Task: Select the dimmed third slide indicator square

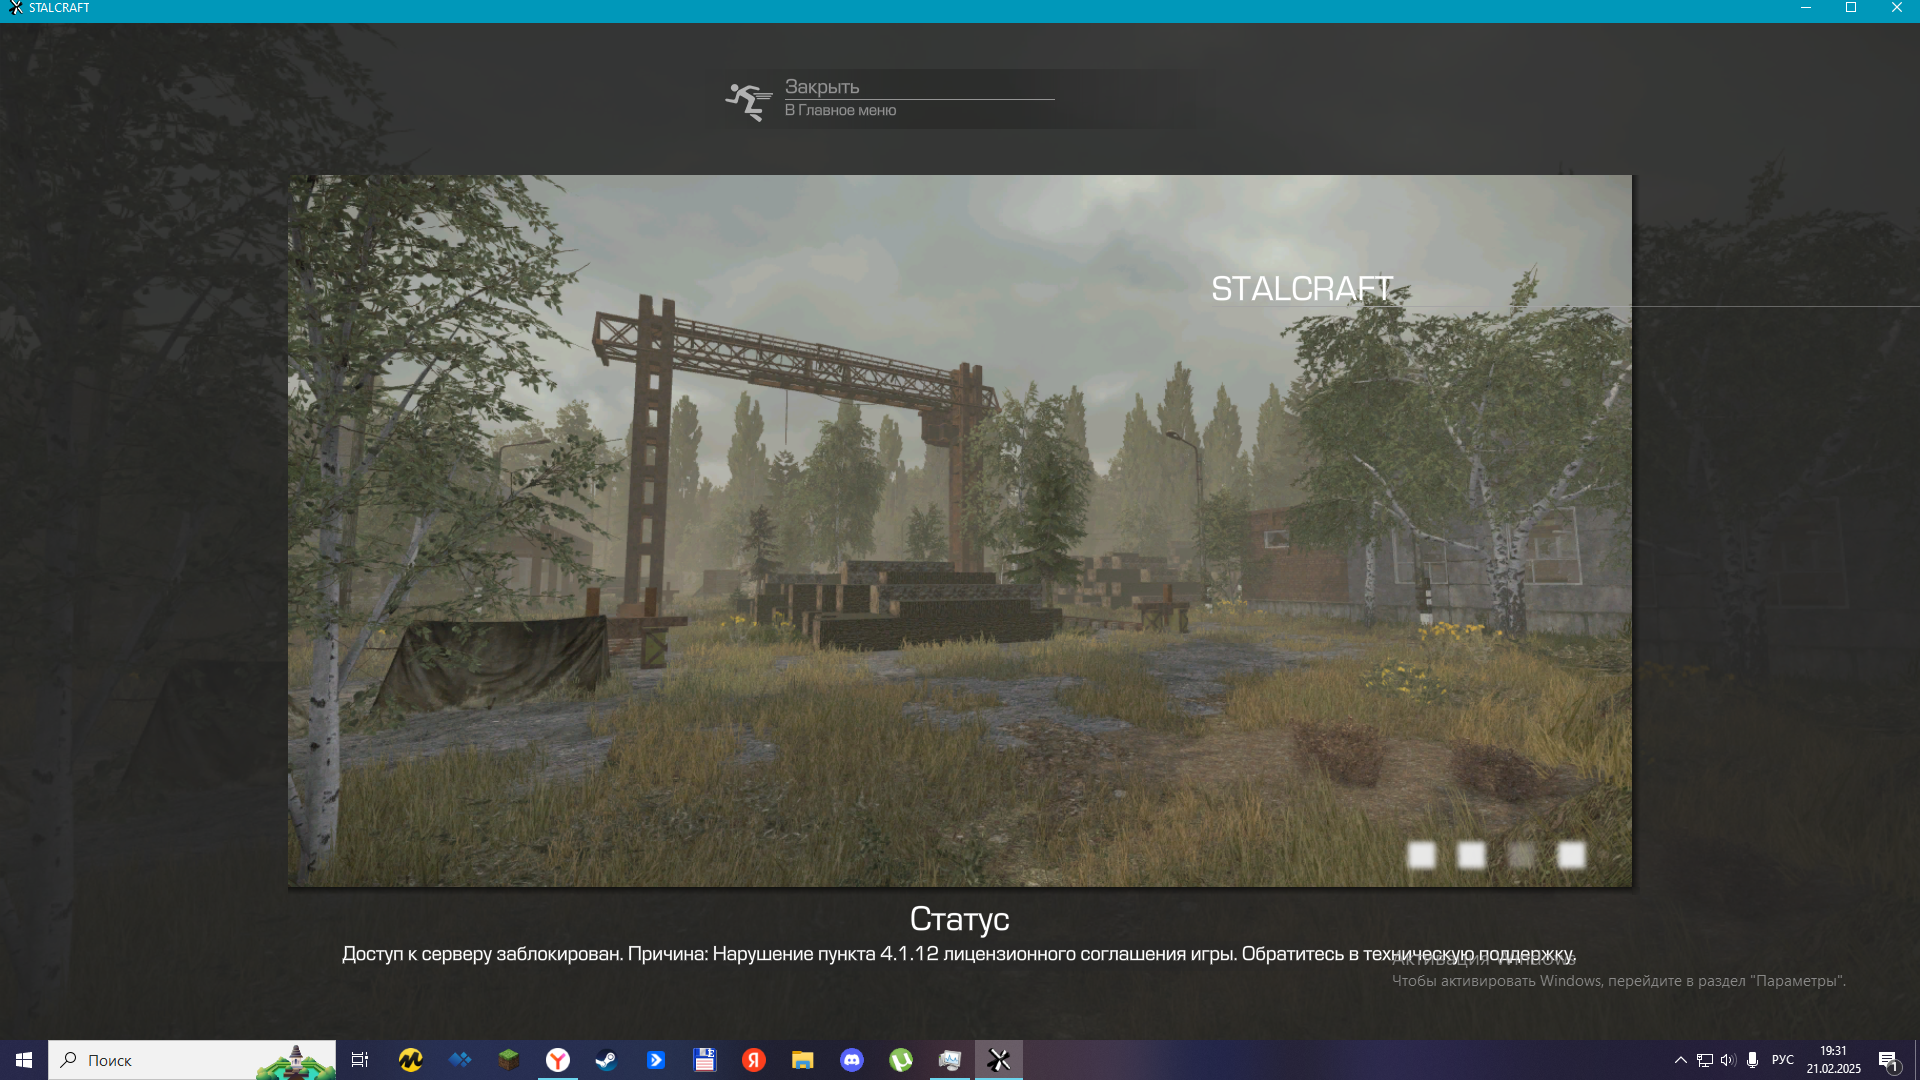Action: click(1521, 855)
